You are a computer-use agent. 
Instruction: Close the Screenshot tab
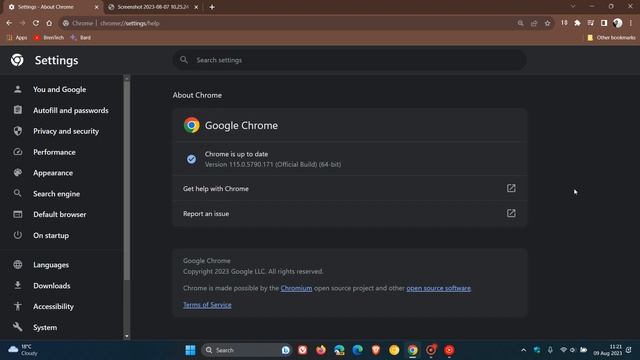pos(196,7)
